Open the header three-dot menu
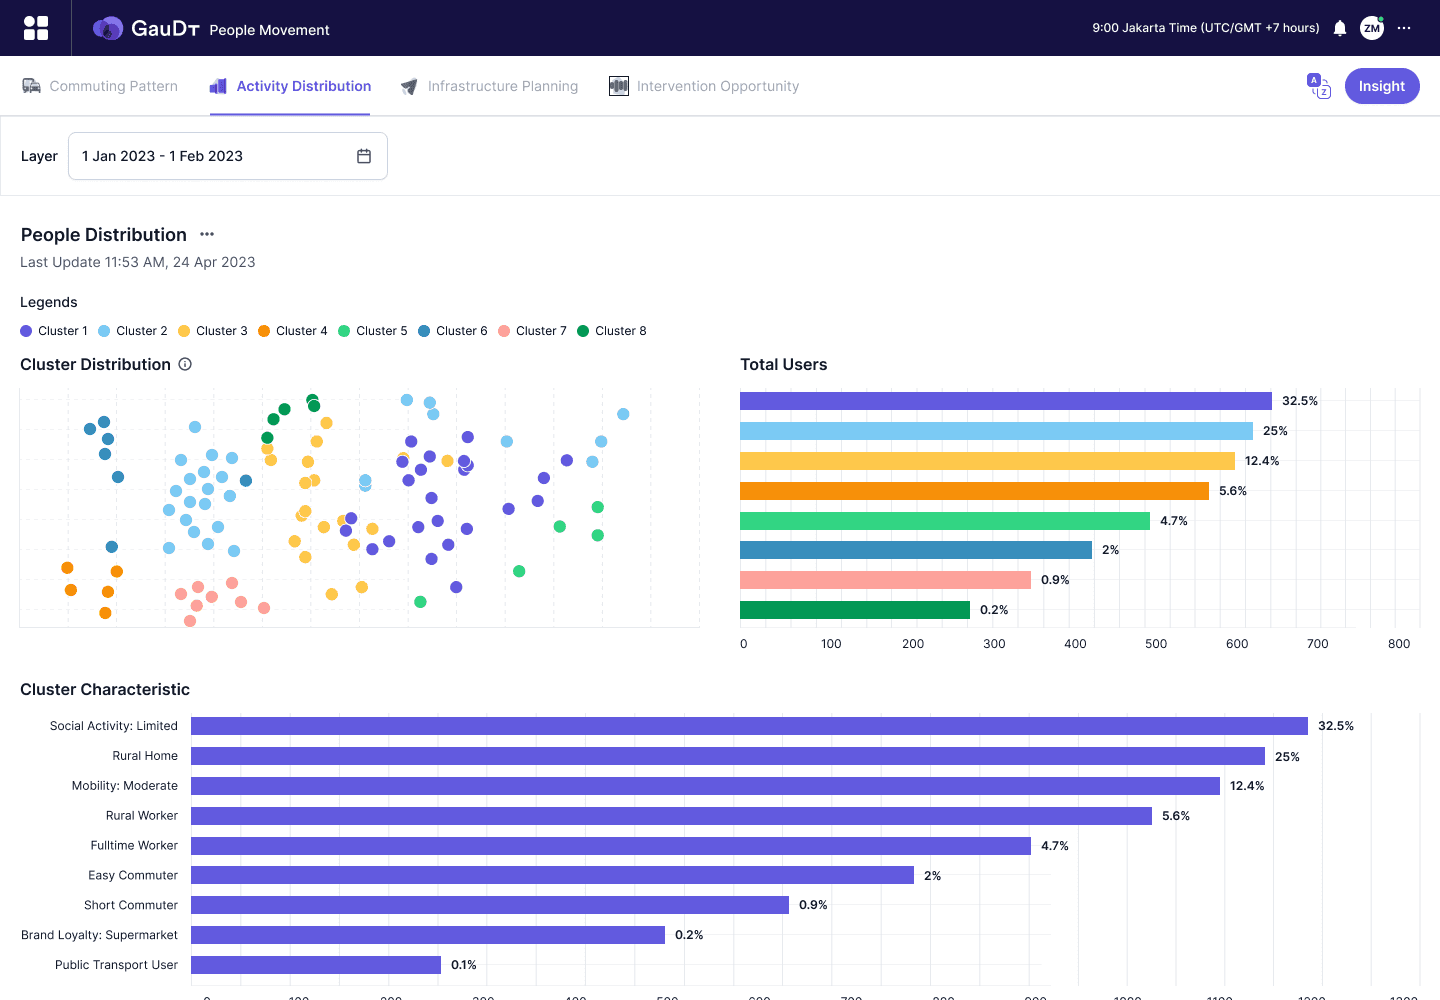1440x1000 pixels. [x=1404, y=28]
